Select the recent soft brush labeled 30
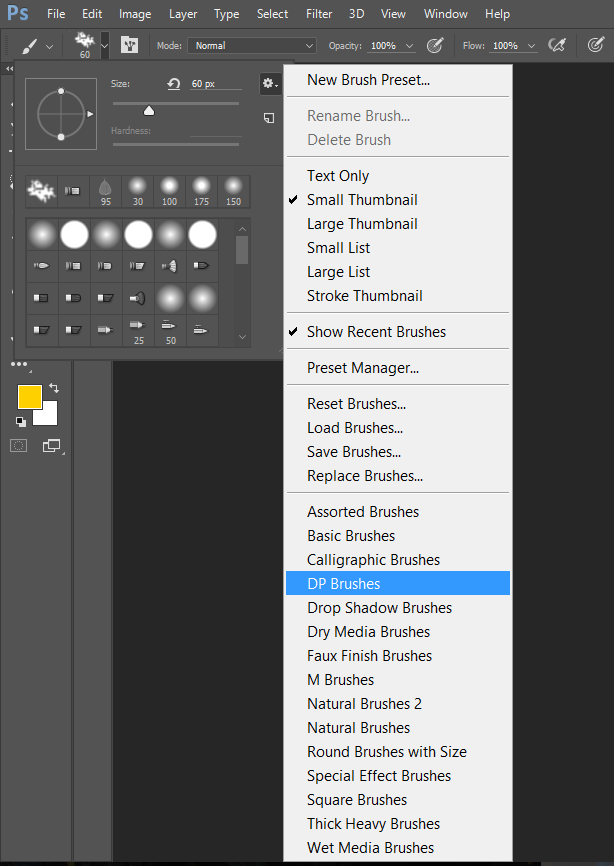The image size is (614, 866). pyautogui.click(x=137, y=191)
